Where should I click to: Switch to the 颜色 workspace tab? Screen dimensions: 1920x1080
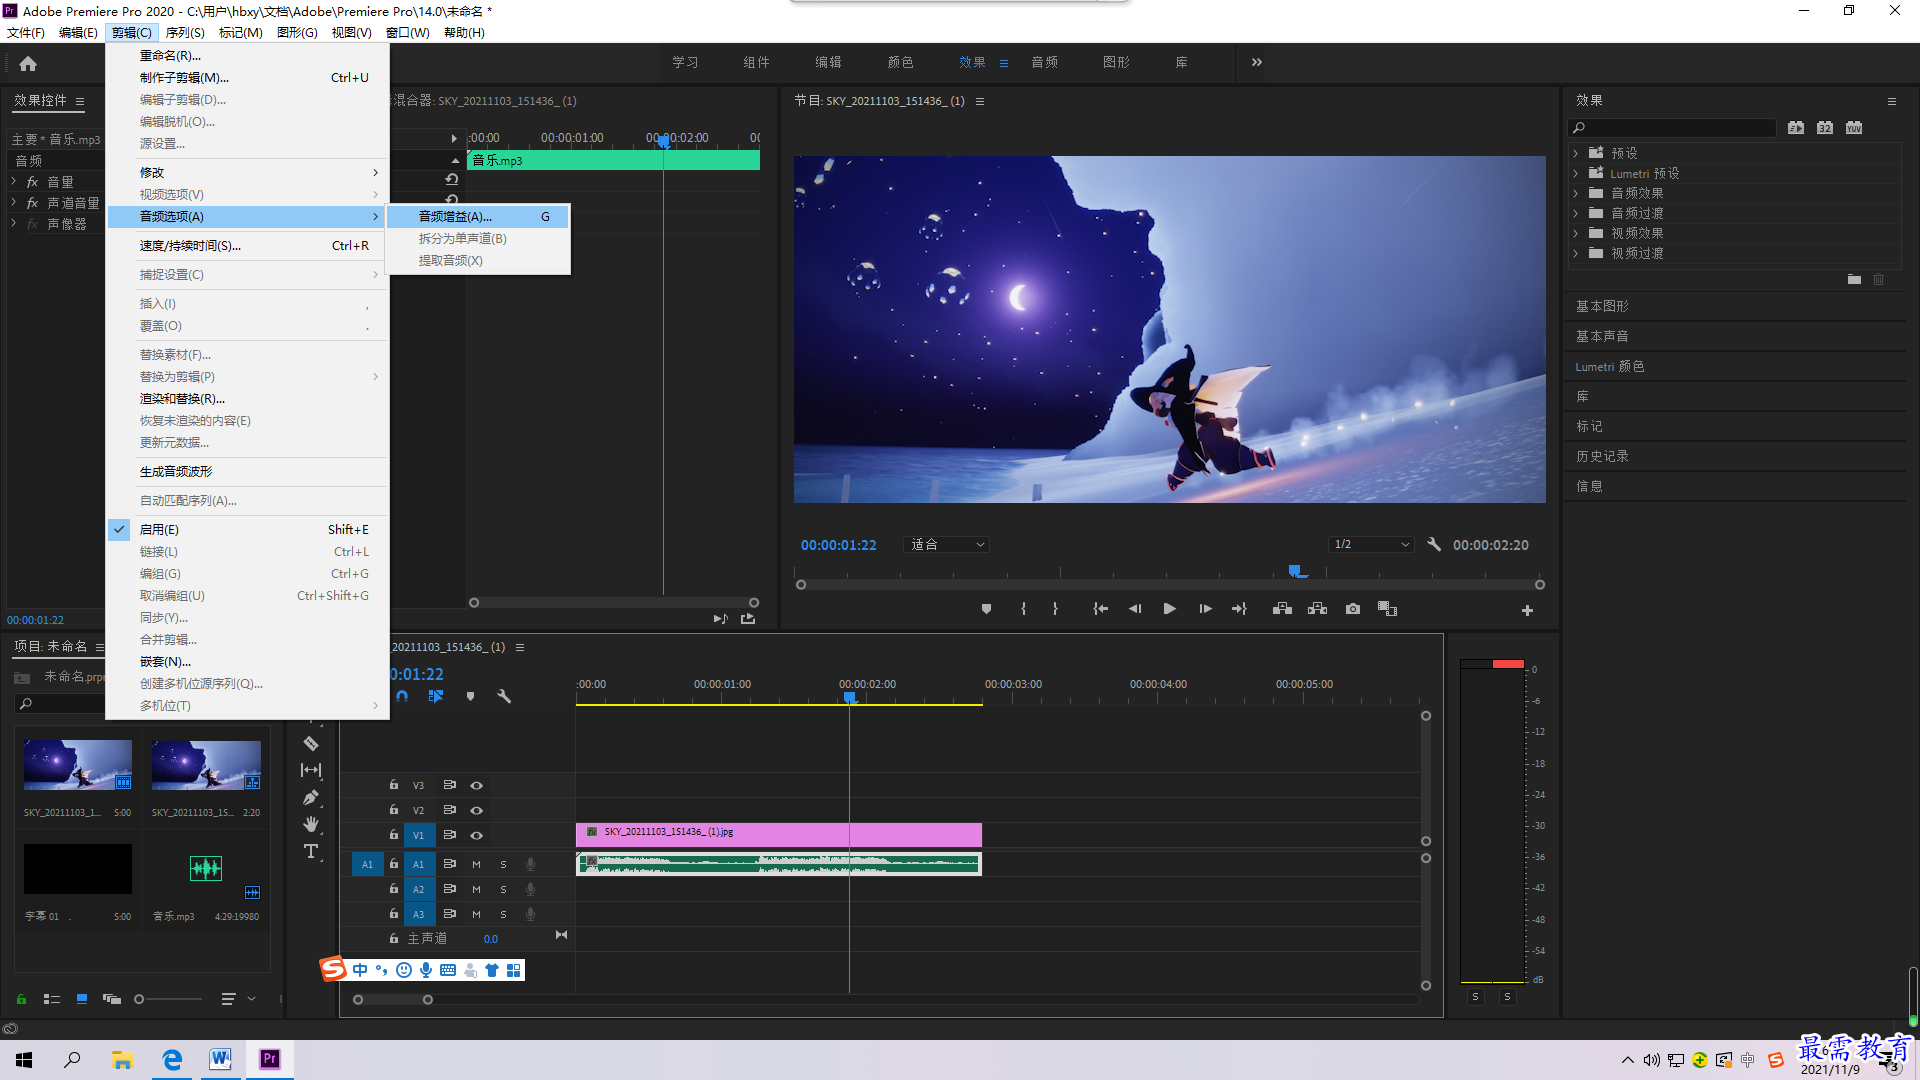point(900,62)
